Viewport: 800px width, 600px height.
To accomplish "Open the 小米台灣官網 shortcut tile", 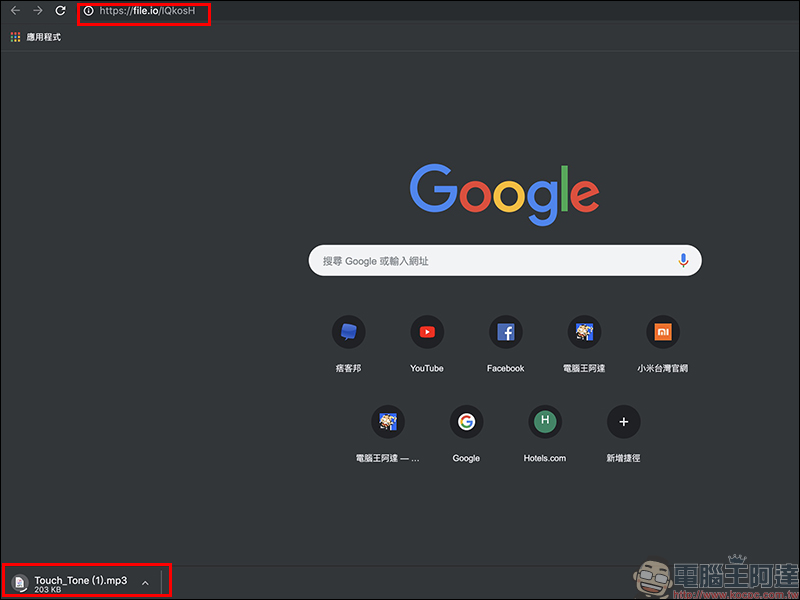I will (663, 344).
